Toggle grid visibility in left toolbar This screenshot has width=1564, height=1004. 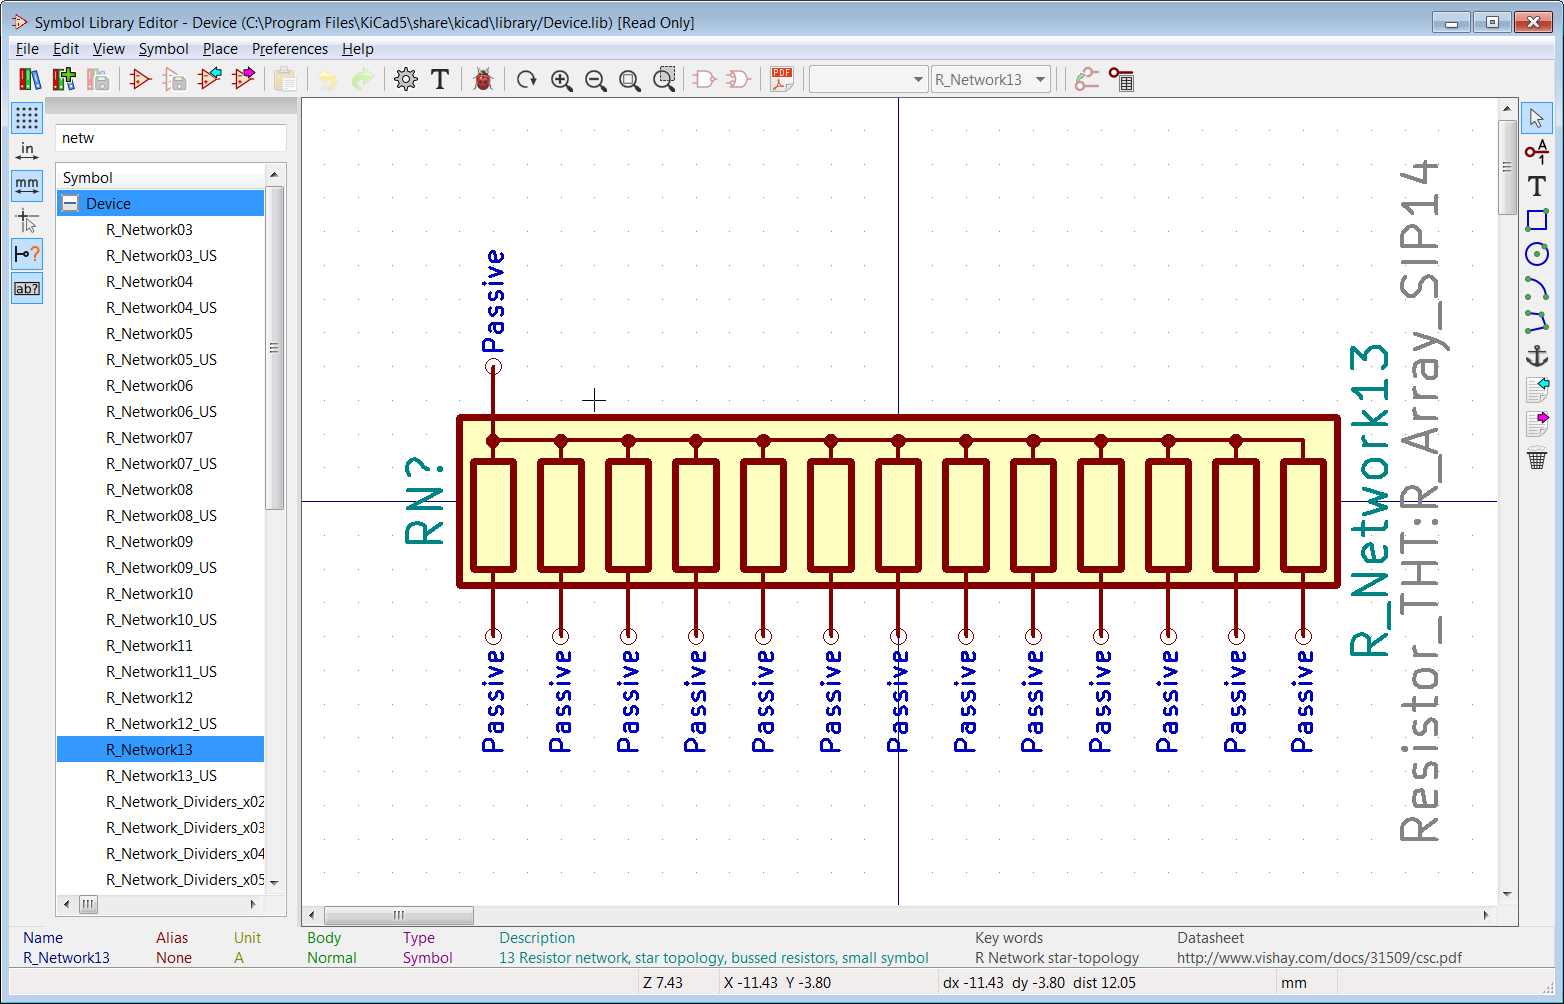click(27, 117)
